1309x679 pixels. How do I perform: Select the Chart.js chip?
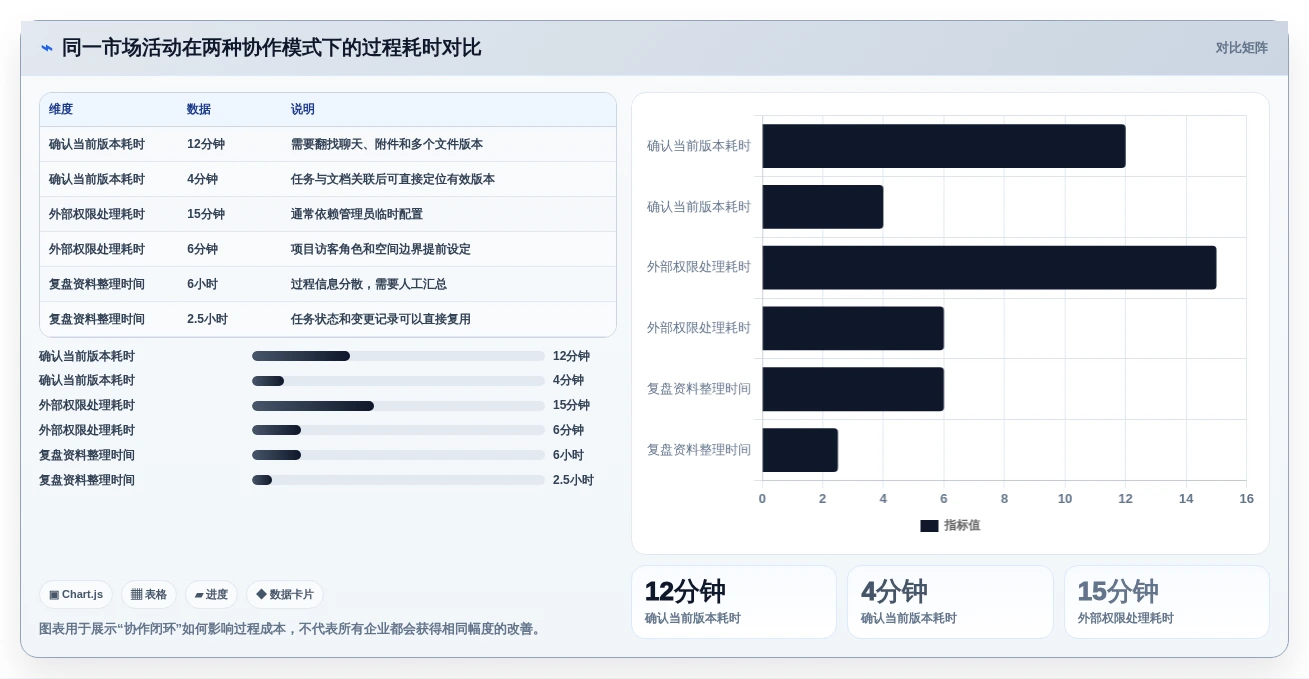click(76, 595)
